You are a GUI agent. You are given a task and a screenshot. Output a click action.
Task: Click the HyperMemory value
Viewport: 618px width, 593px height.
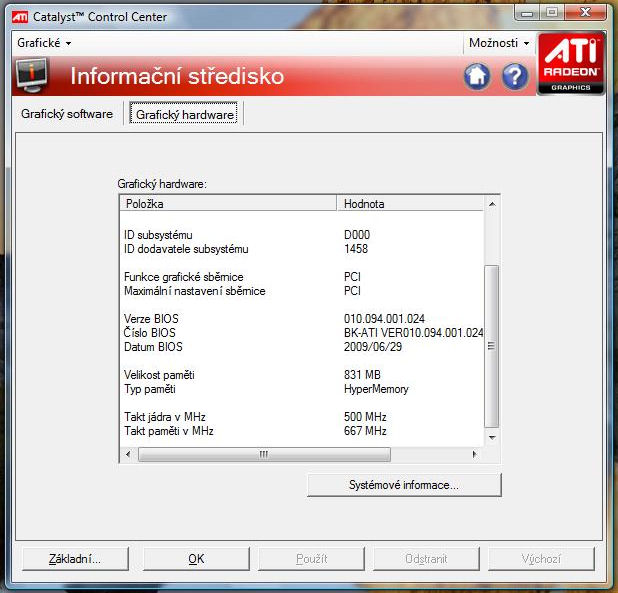(376, 389)
